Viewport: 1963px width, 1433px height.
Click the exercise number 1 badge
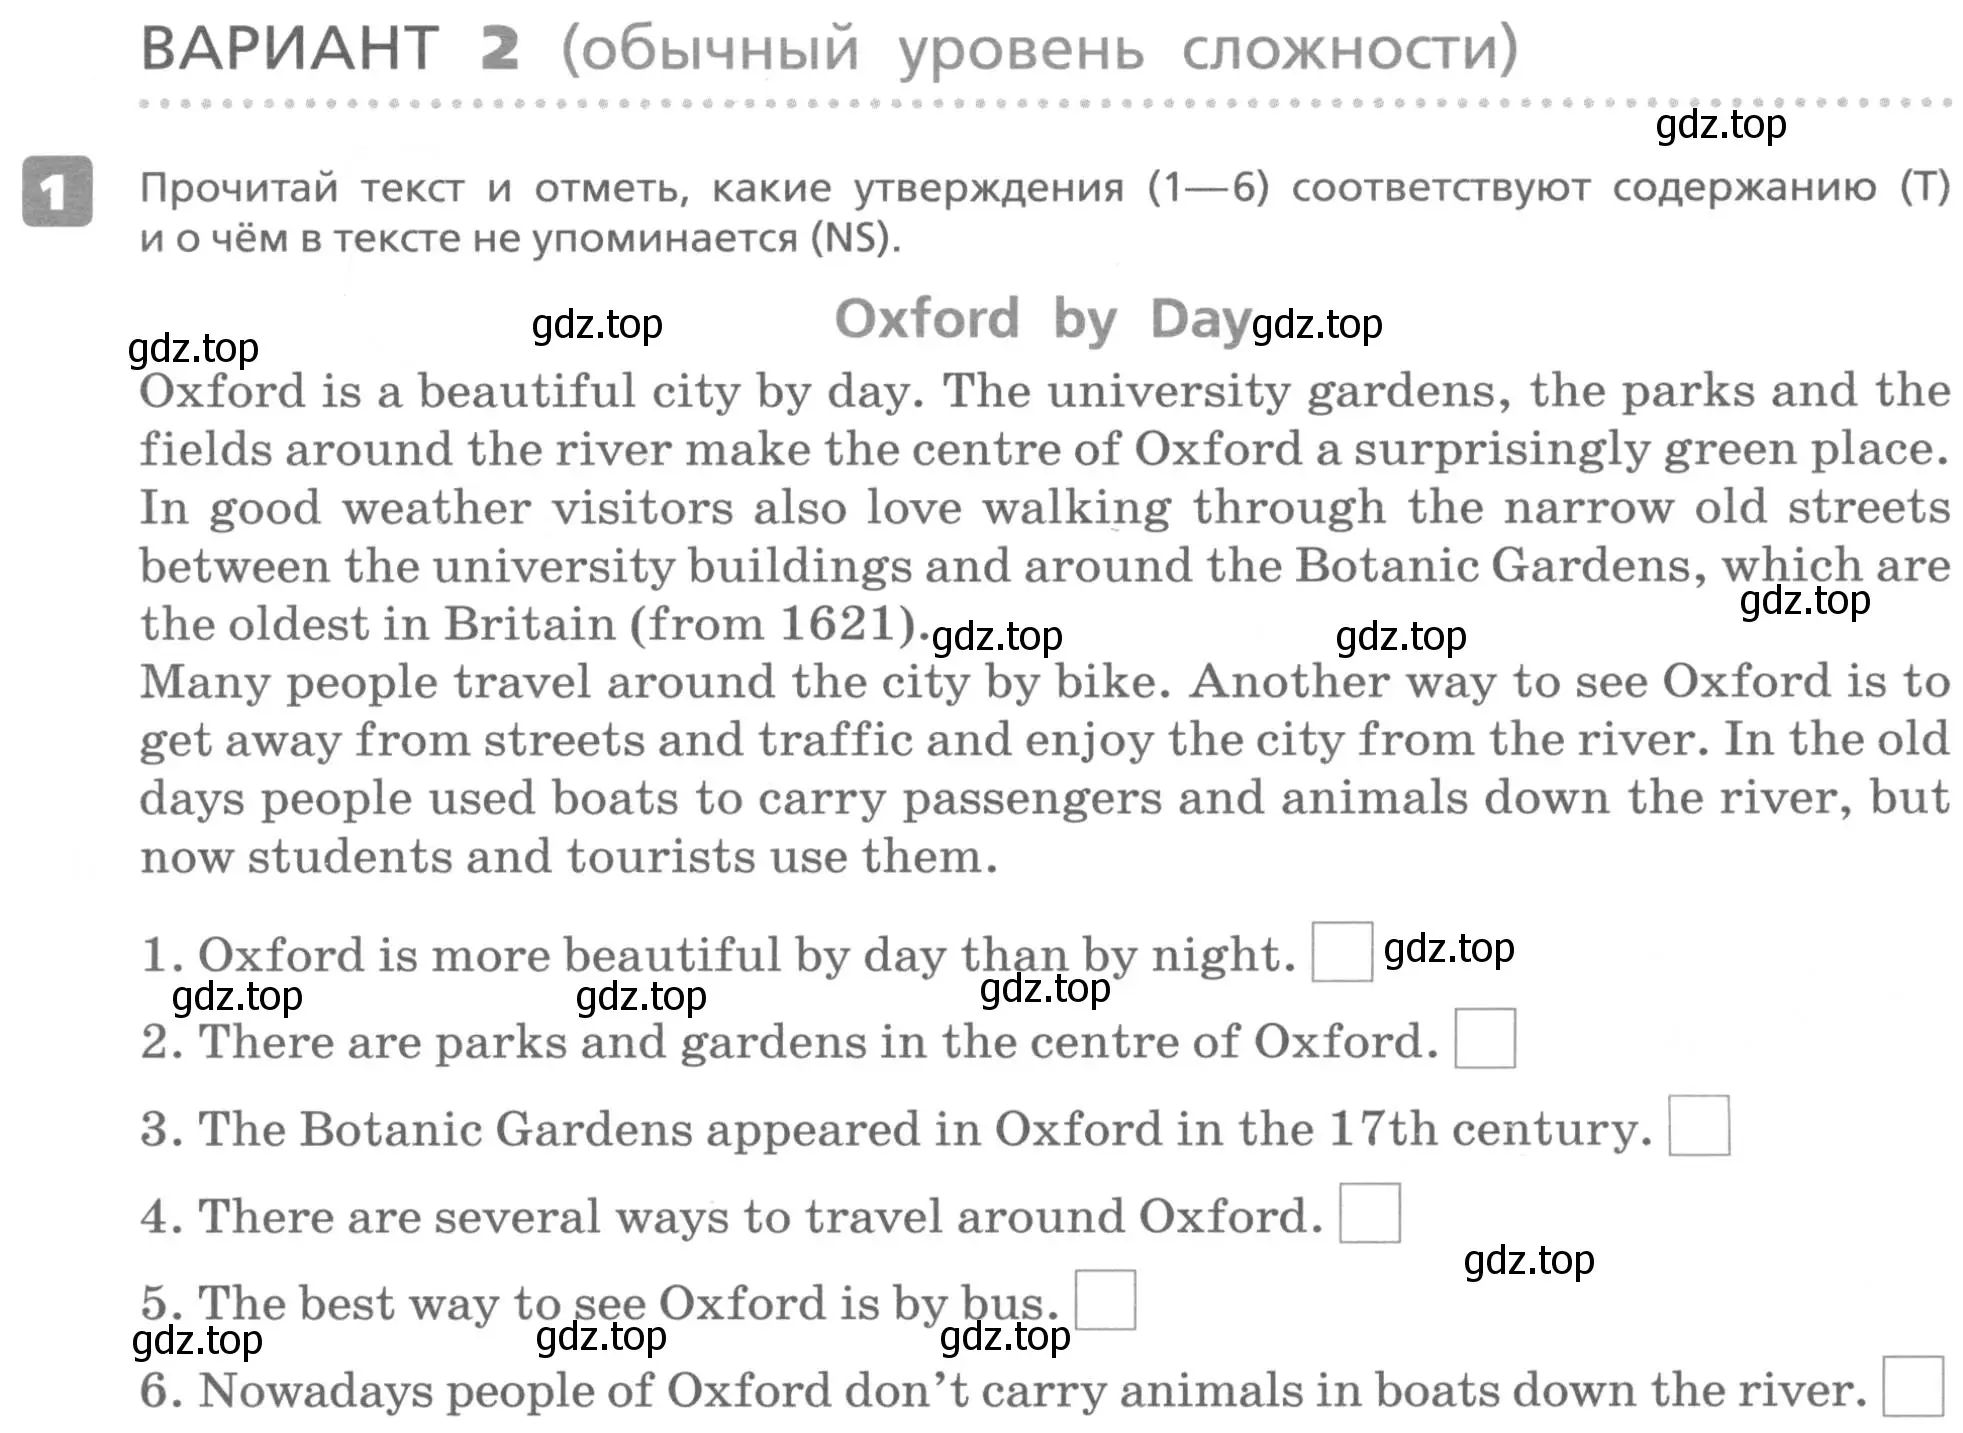pos(57,191)
